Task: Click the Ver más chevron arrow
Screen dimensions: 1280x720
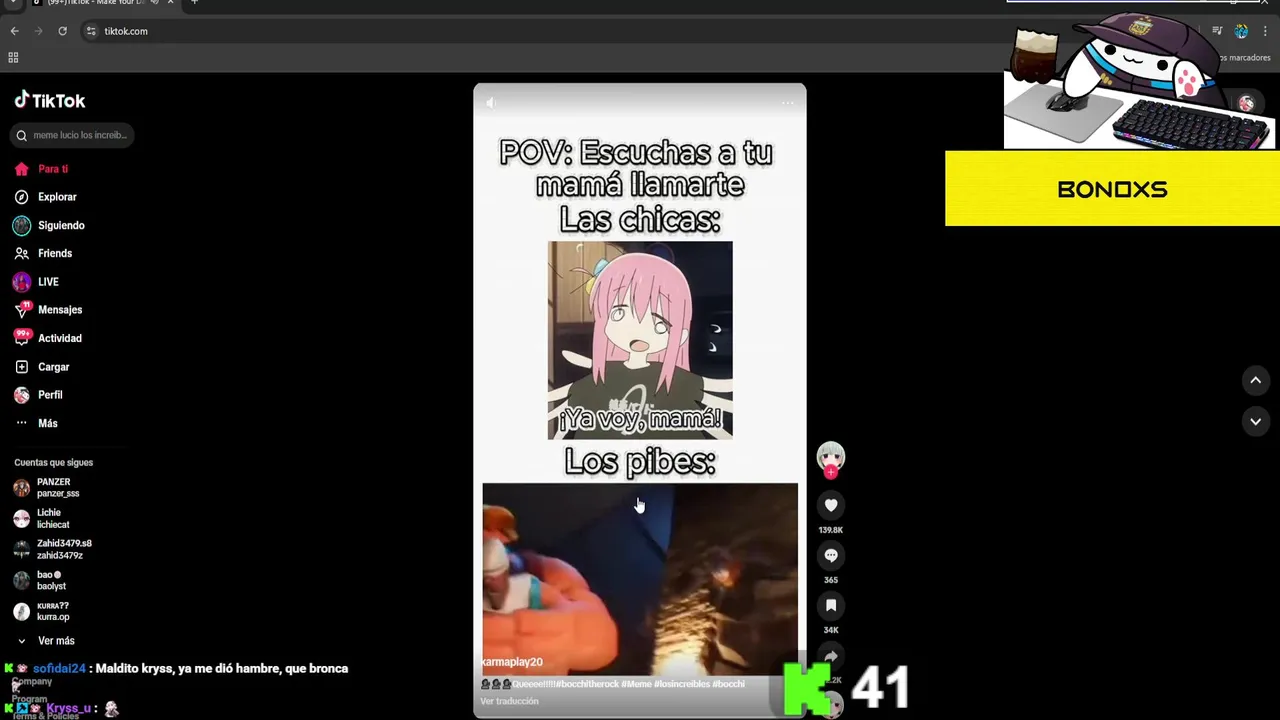Action: point(21,641)
